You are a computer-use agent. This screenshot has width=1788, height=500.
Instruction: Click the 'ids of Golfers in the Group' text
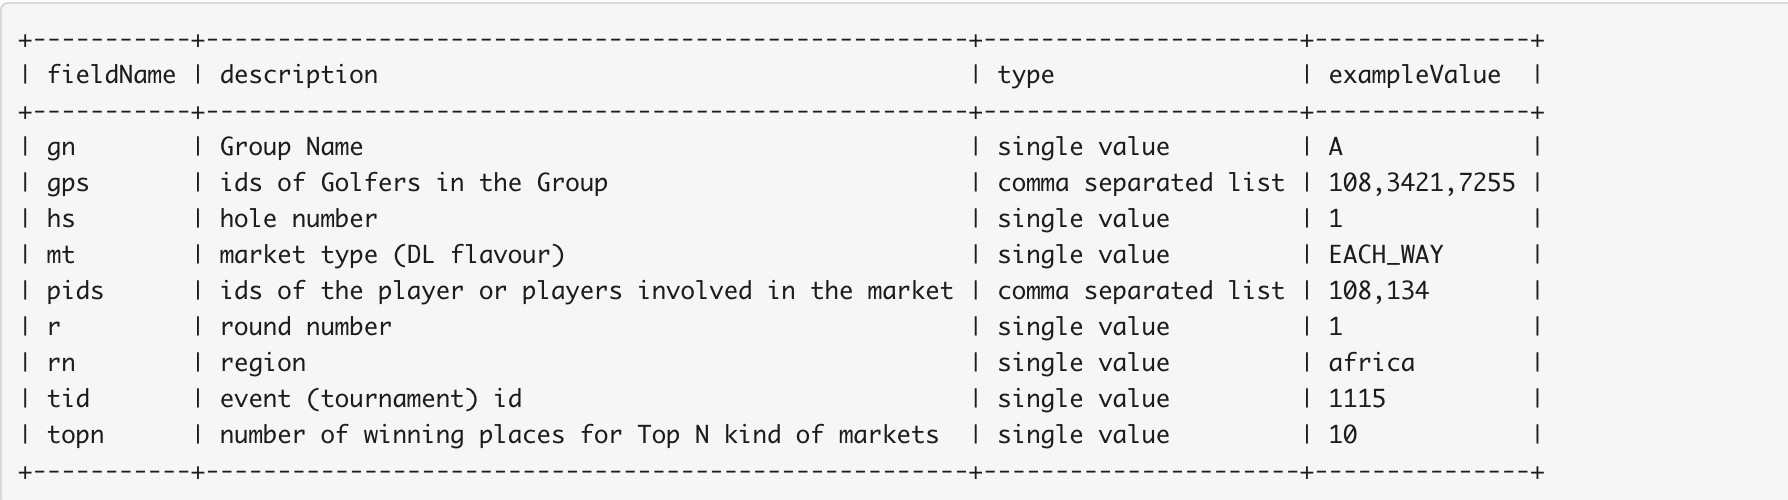[413, 183]
